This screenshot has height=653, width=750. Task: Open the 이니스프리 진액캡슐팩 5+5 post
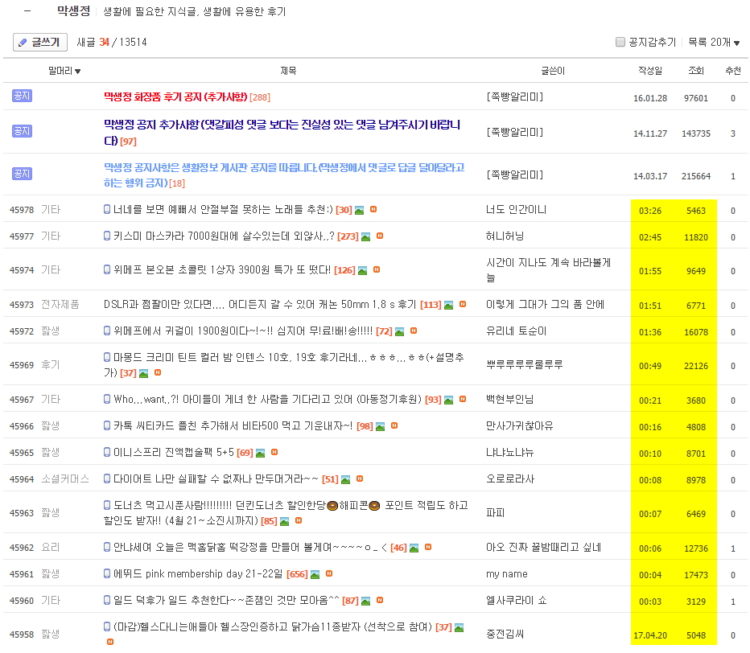(174, 452)
